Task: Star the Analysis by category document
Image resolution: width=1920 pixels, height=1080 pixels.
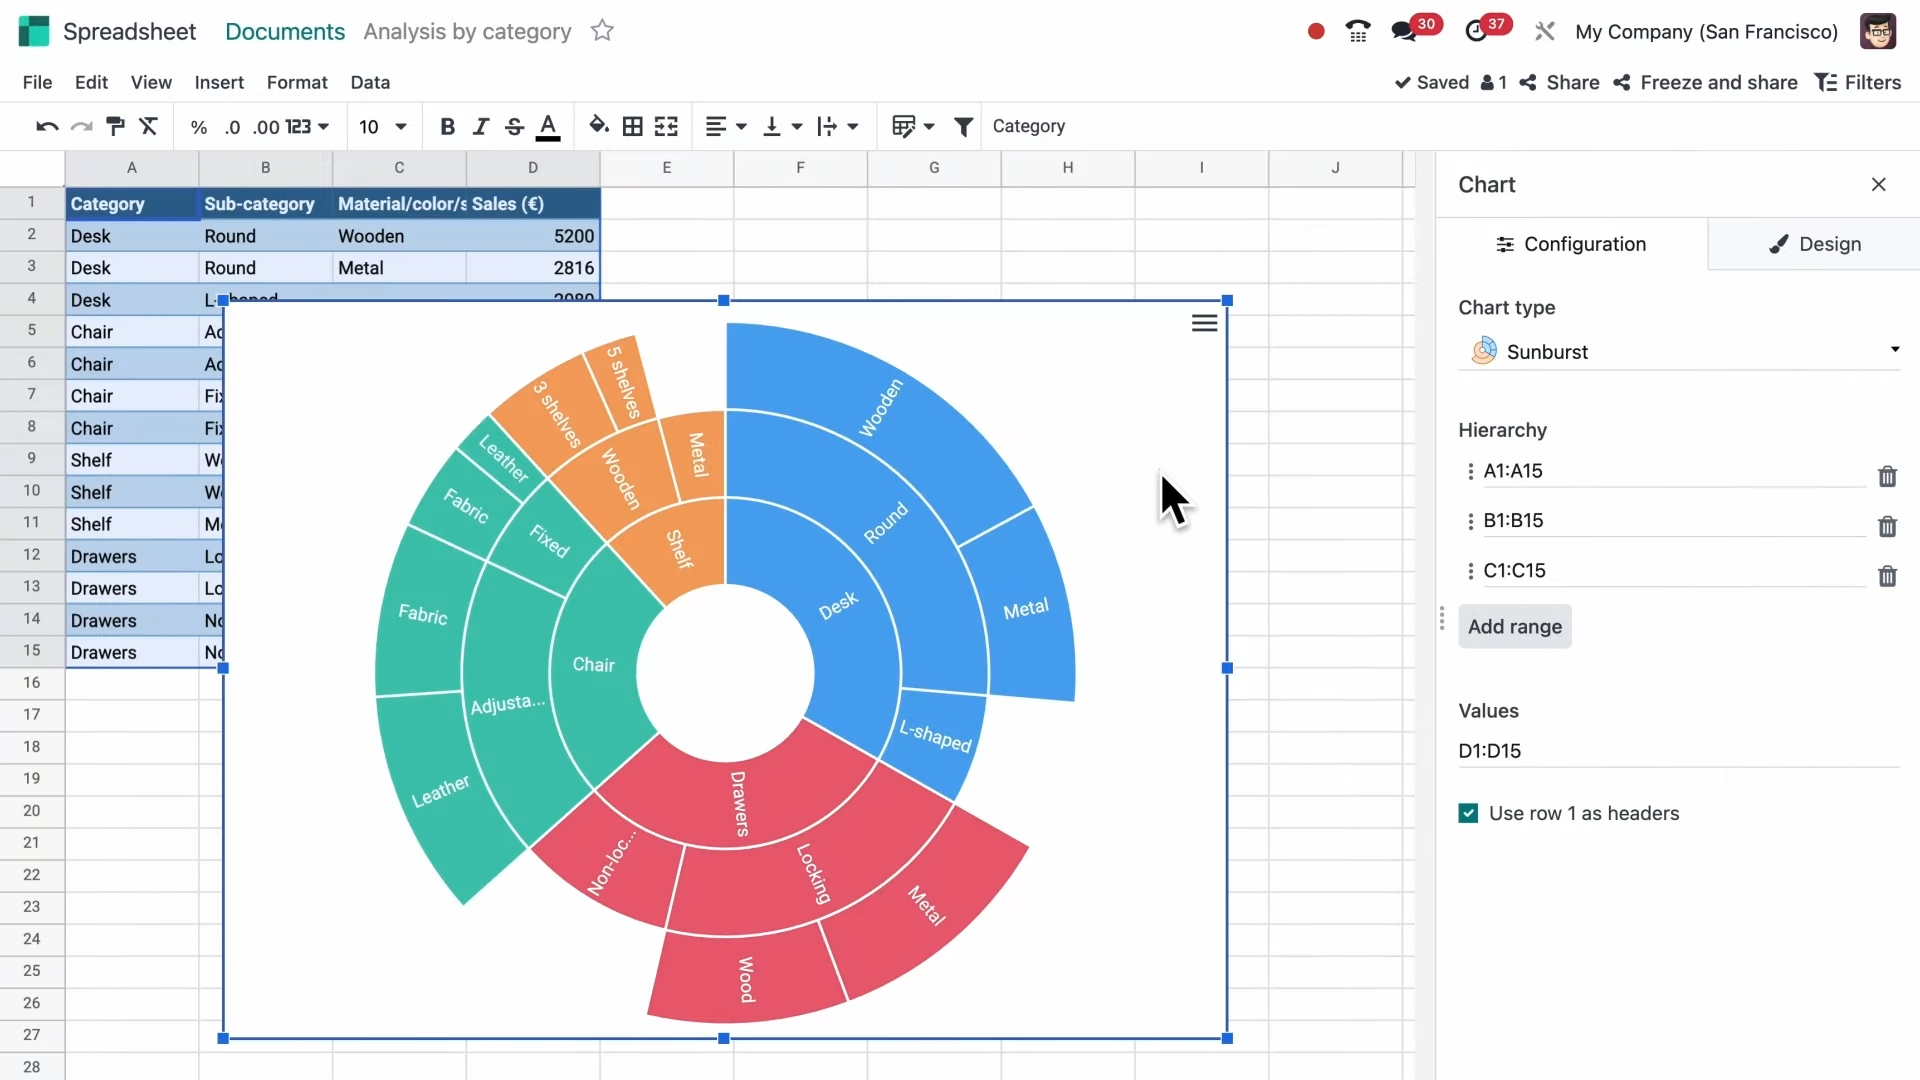Action: pos(602,31)
